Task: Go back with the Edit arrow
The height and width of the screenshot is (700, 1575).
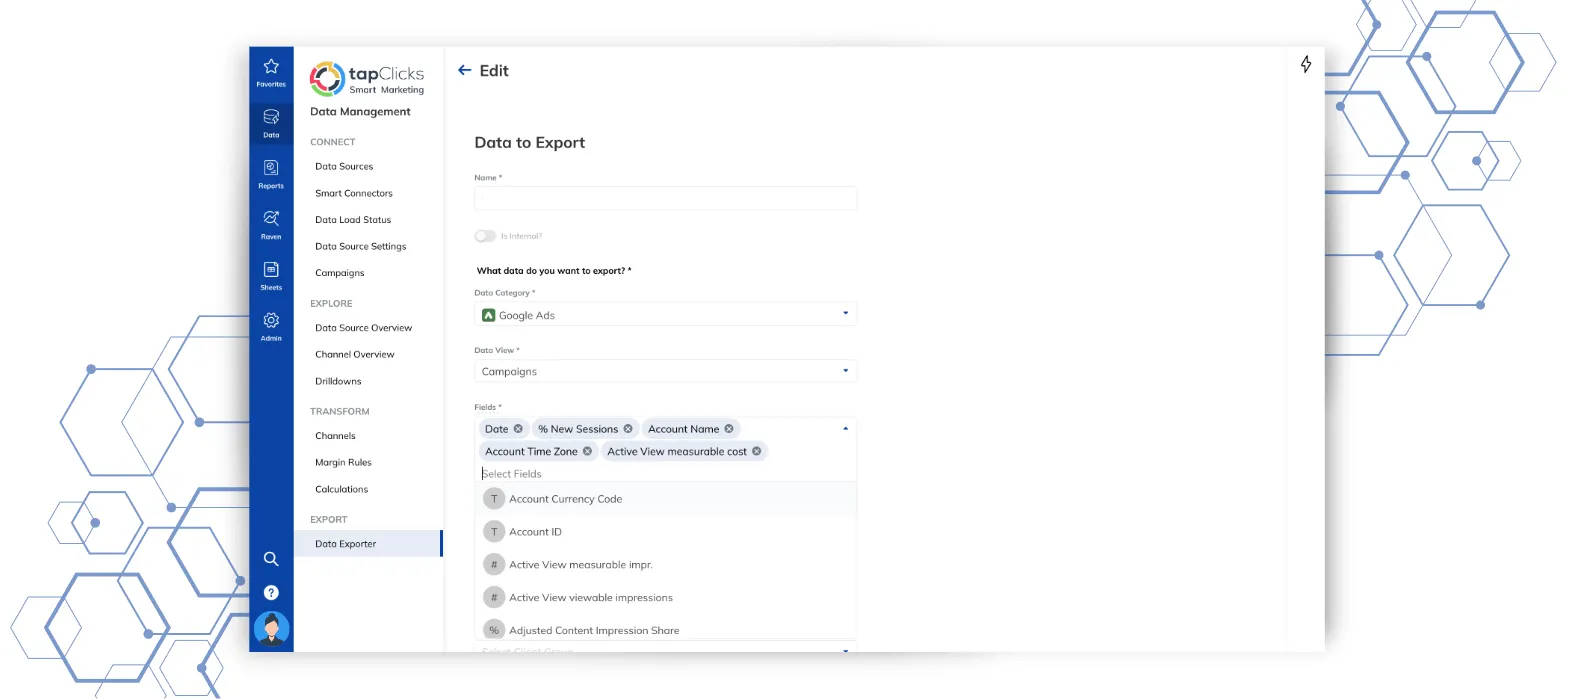Action: click(465, 70)
